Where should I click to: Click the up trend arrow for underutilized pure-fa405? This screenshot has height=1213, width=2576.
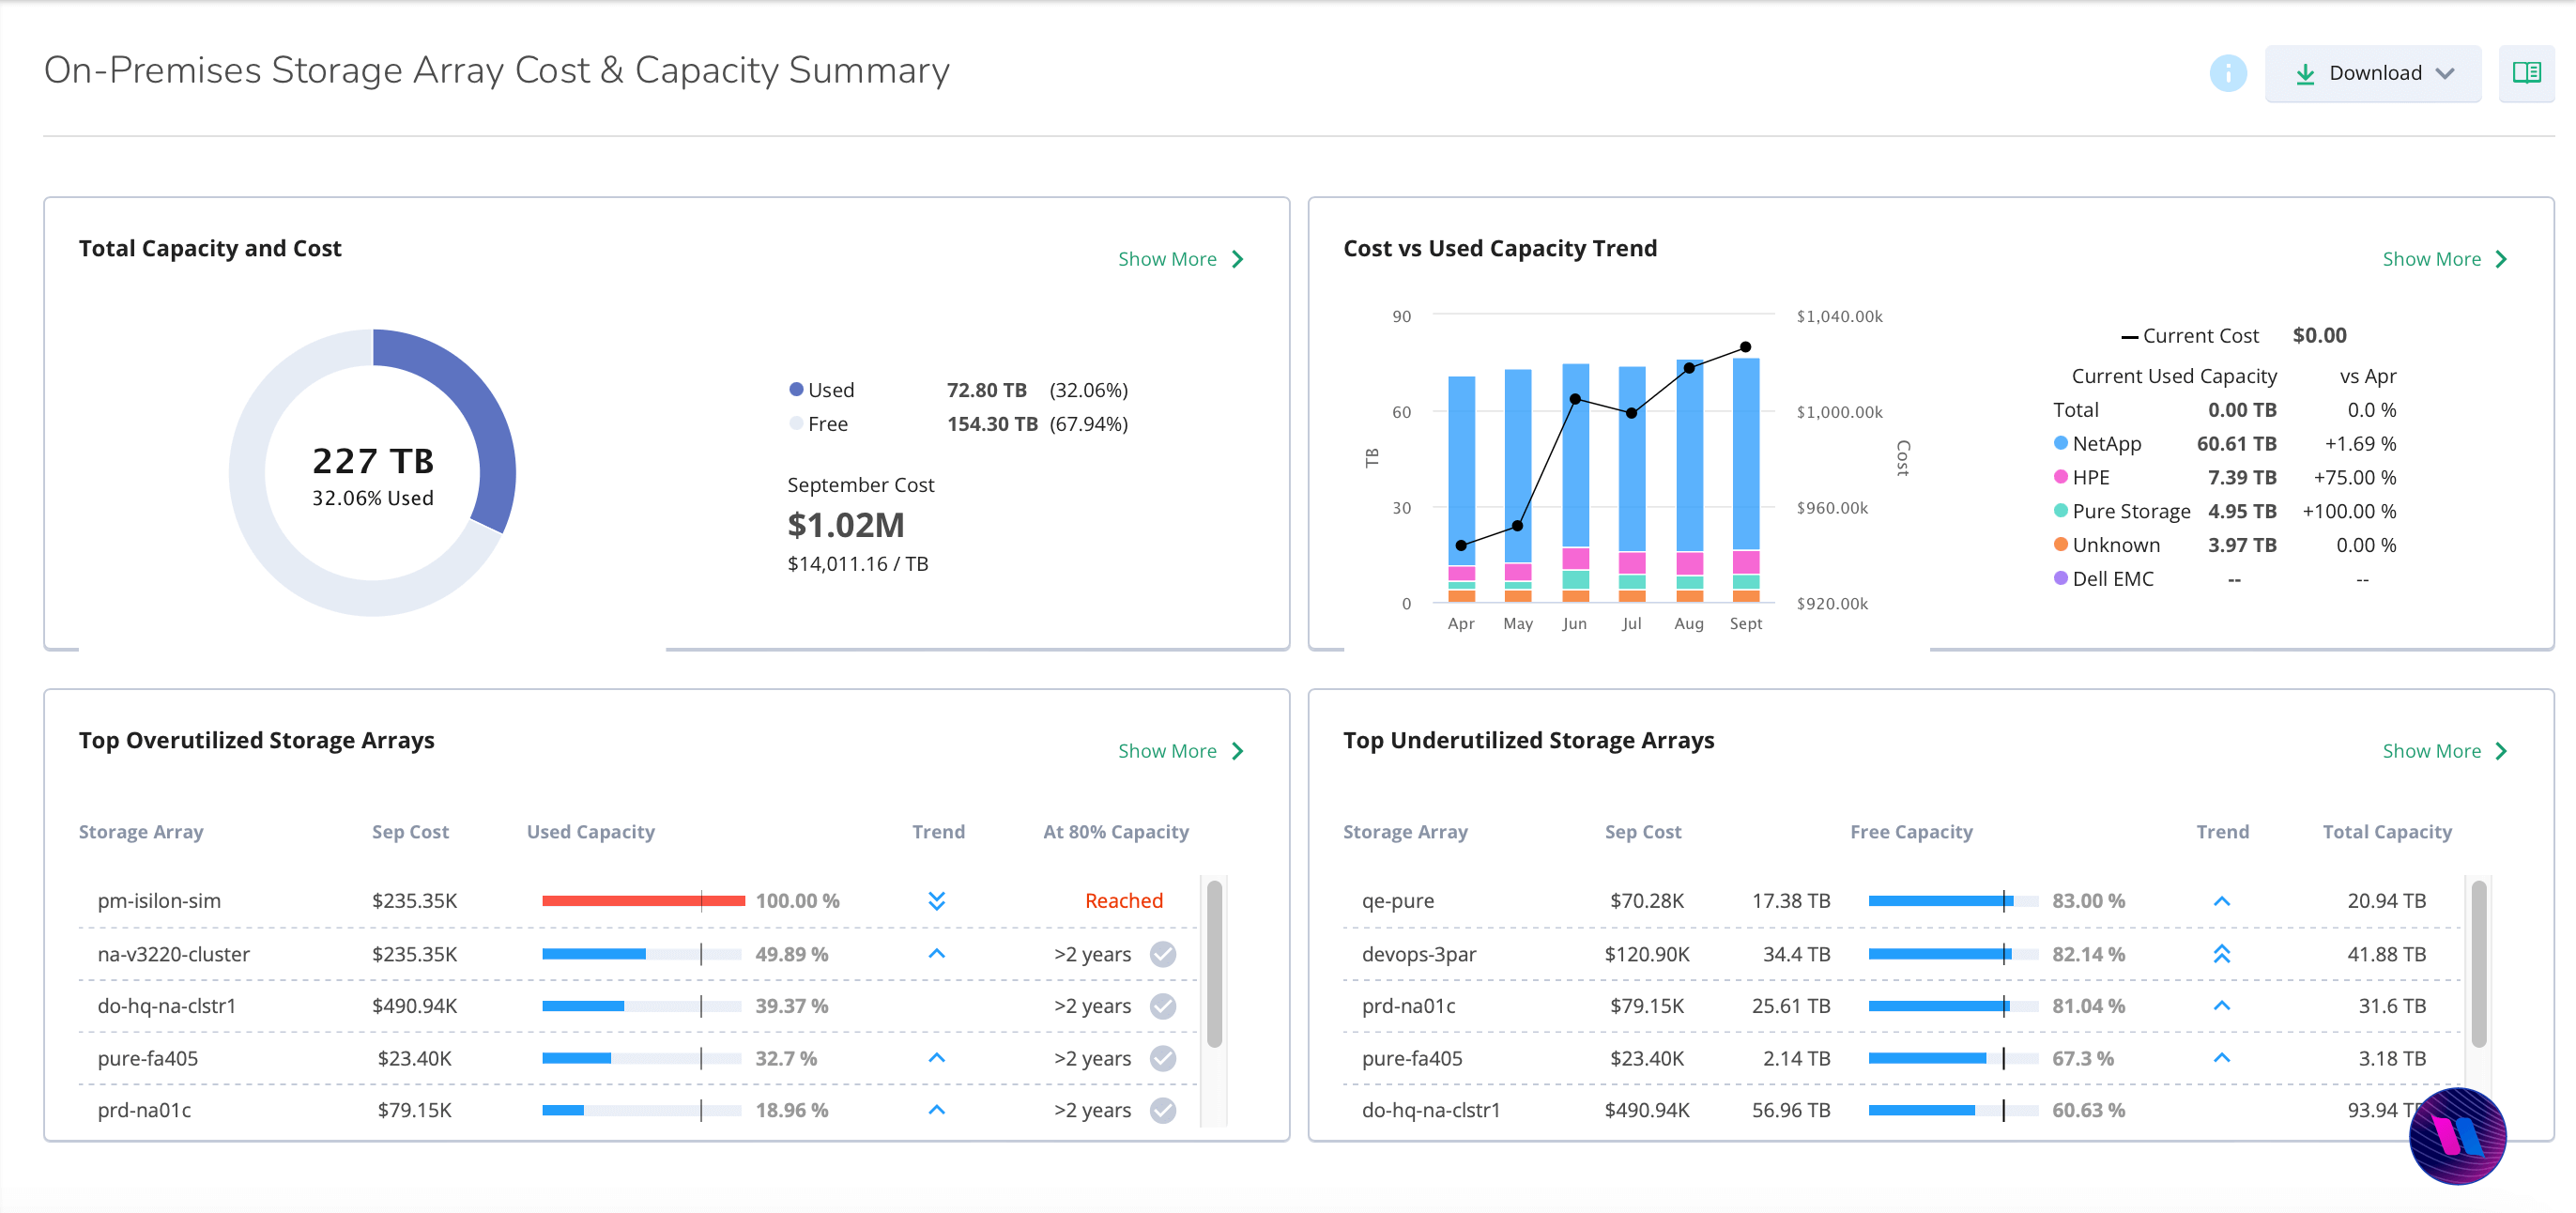[2221, 1057]
